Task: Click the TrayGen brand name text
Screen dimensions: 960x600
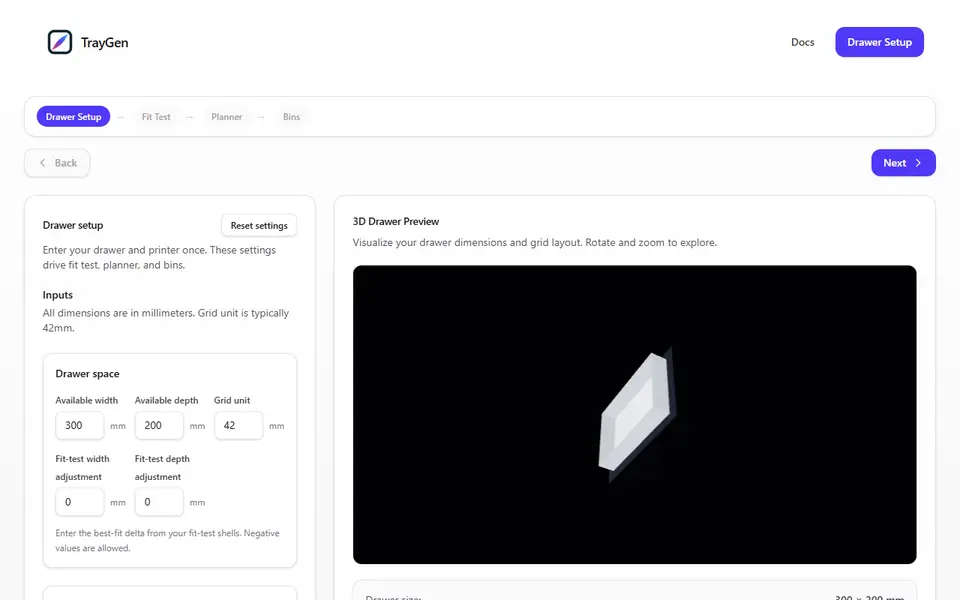Action: coord(105,43)
